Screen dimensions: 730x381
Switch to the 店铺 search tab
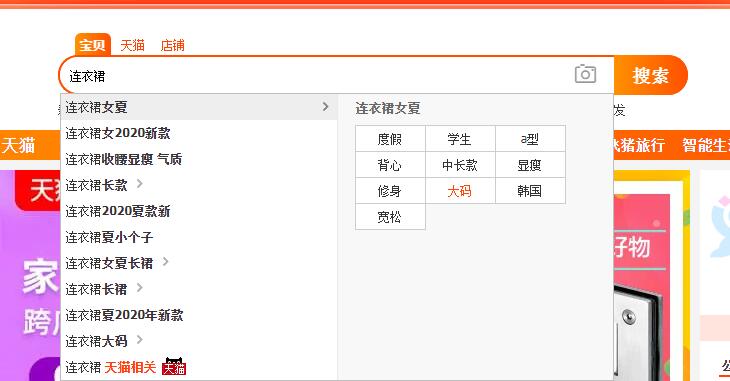coord(173,45)
